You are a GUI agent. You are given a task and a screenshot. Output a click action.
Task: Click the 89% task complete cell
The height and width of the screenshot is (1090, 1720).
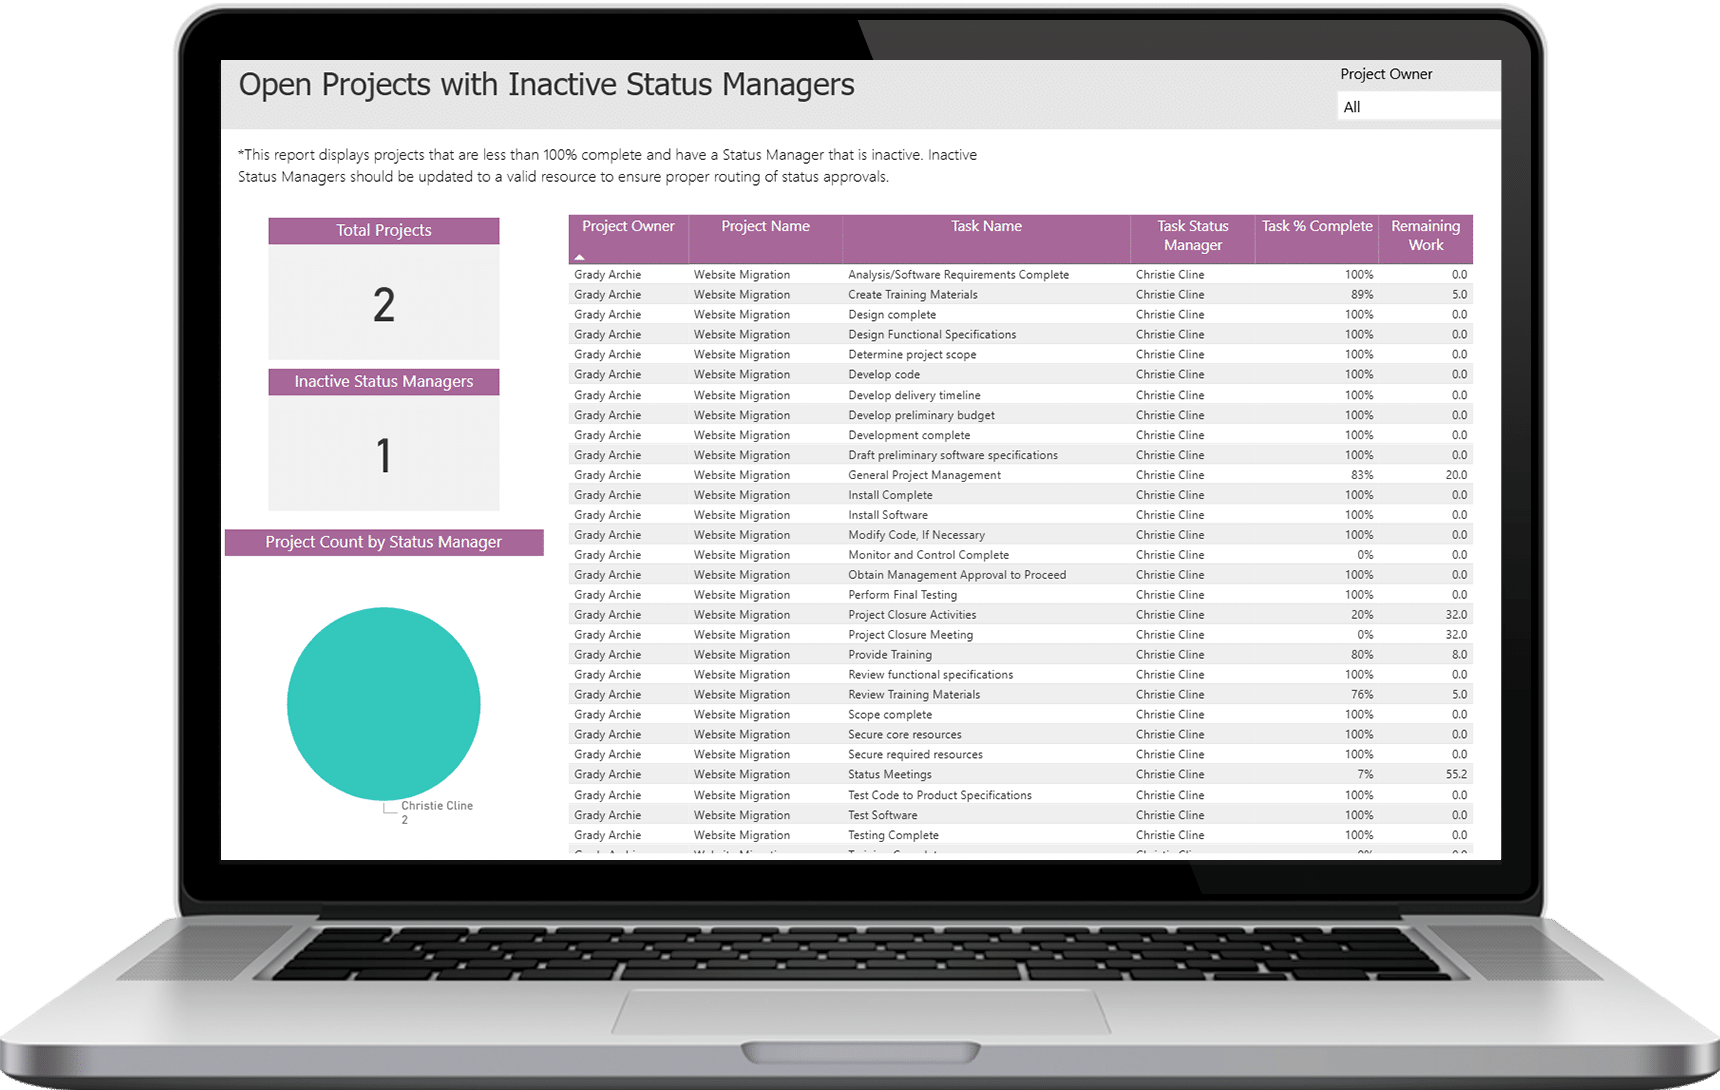(1361, 295)
